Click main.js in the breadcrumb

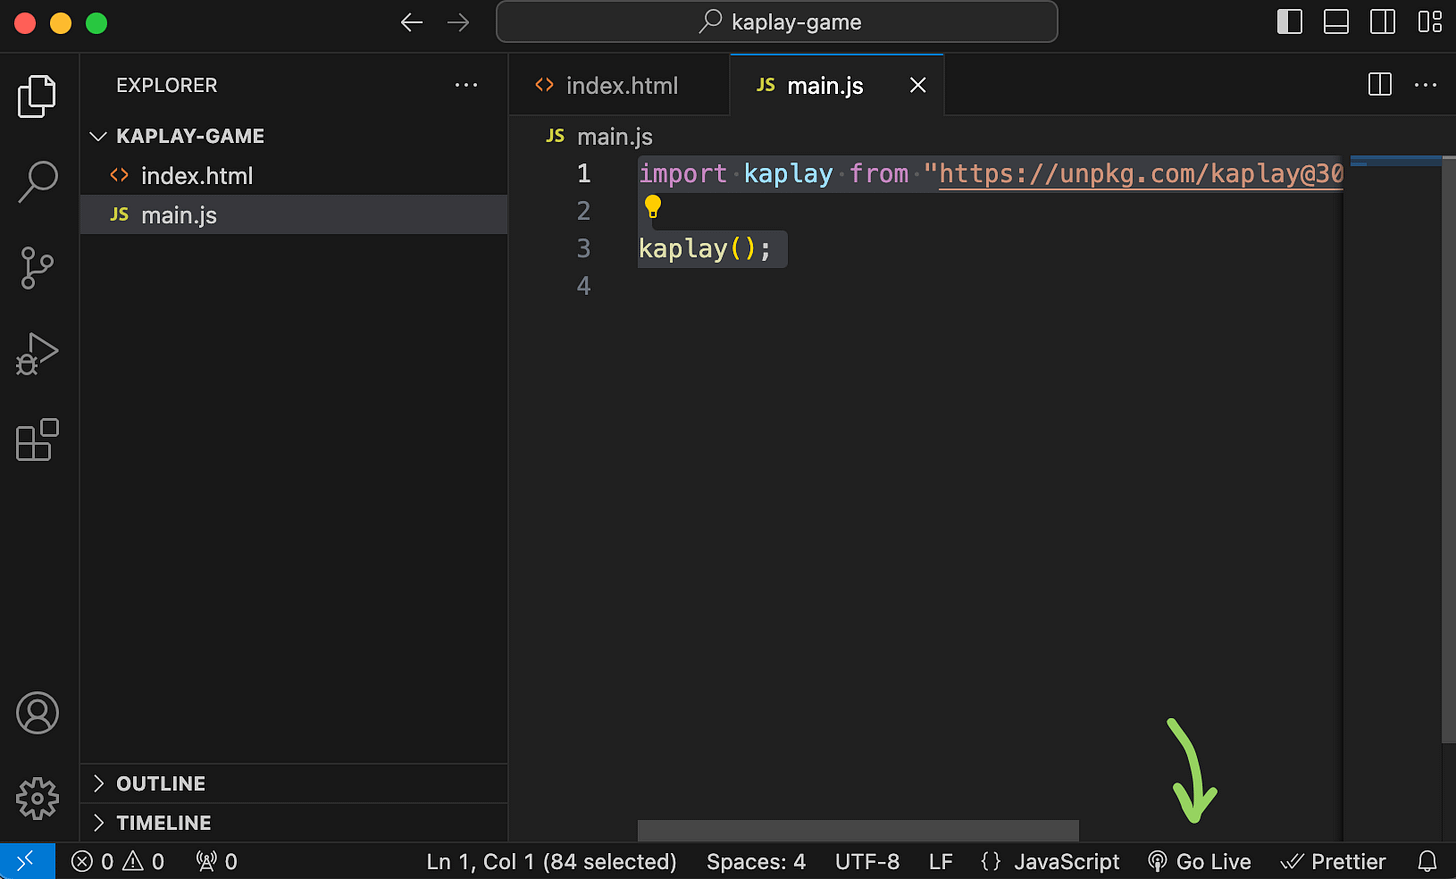600,136
